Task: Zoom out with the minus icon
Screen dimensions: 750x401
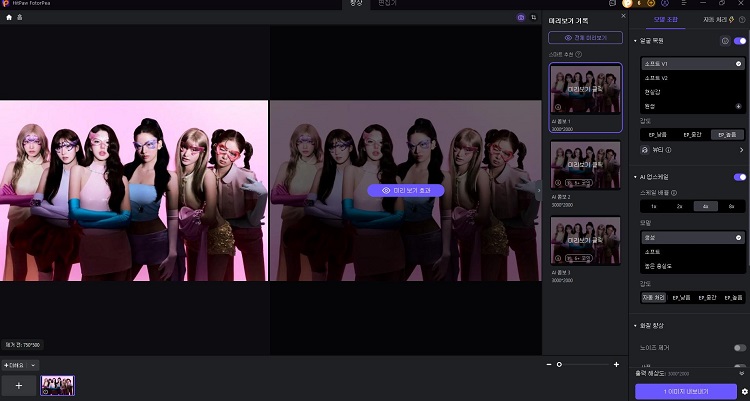Action: [549, 365]
